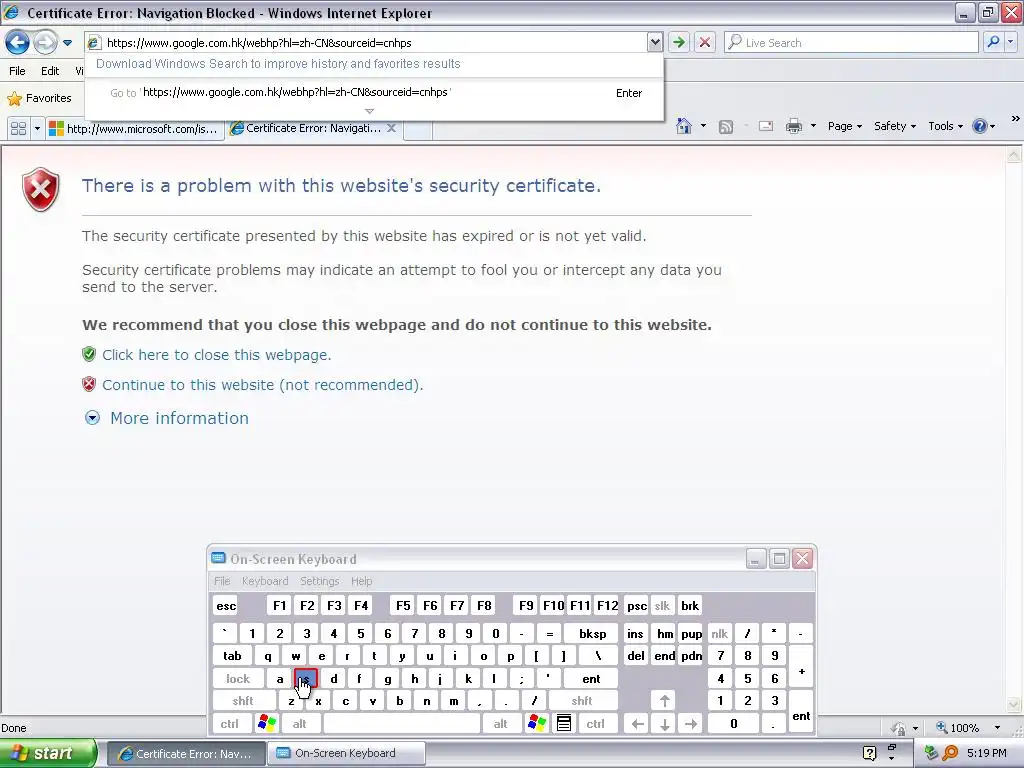The width and height of the screenshot is (1024, 768).
Task: Expand the Print options dropdown arrow
Action: pyautogui.click(x=813, y=126)
